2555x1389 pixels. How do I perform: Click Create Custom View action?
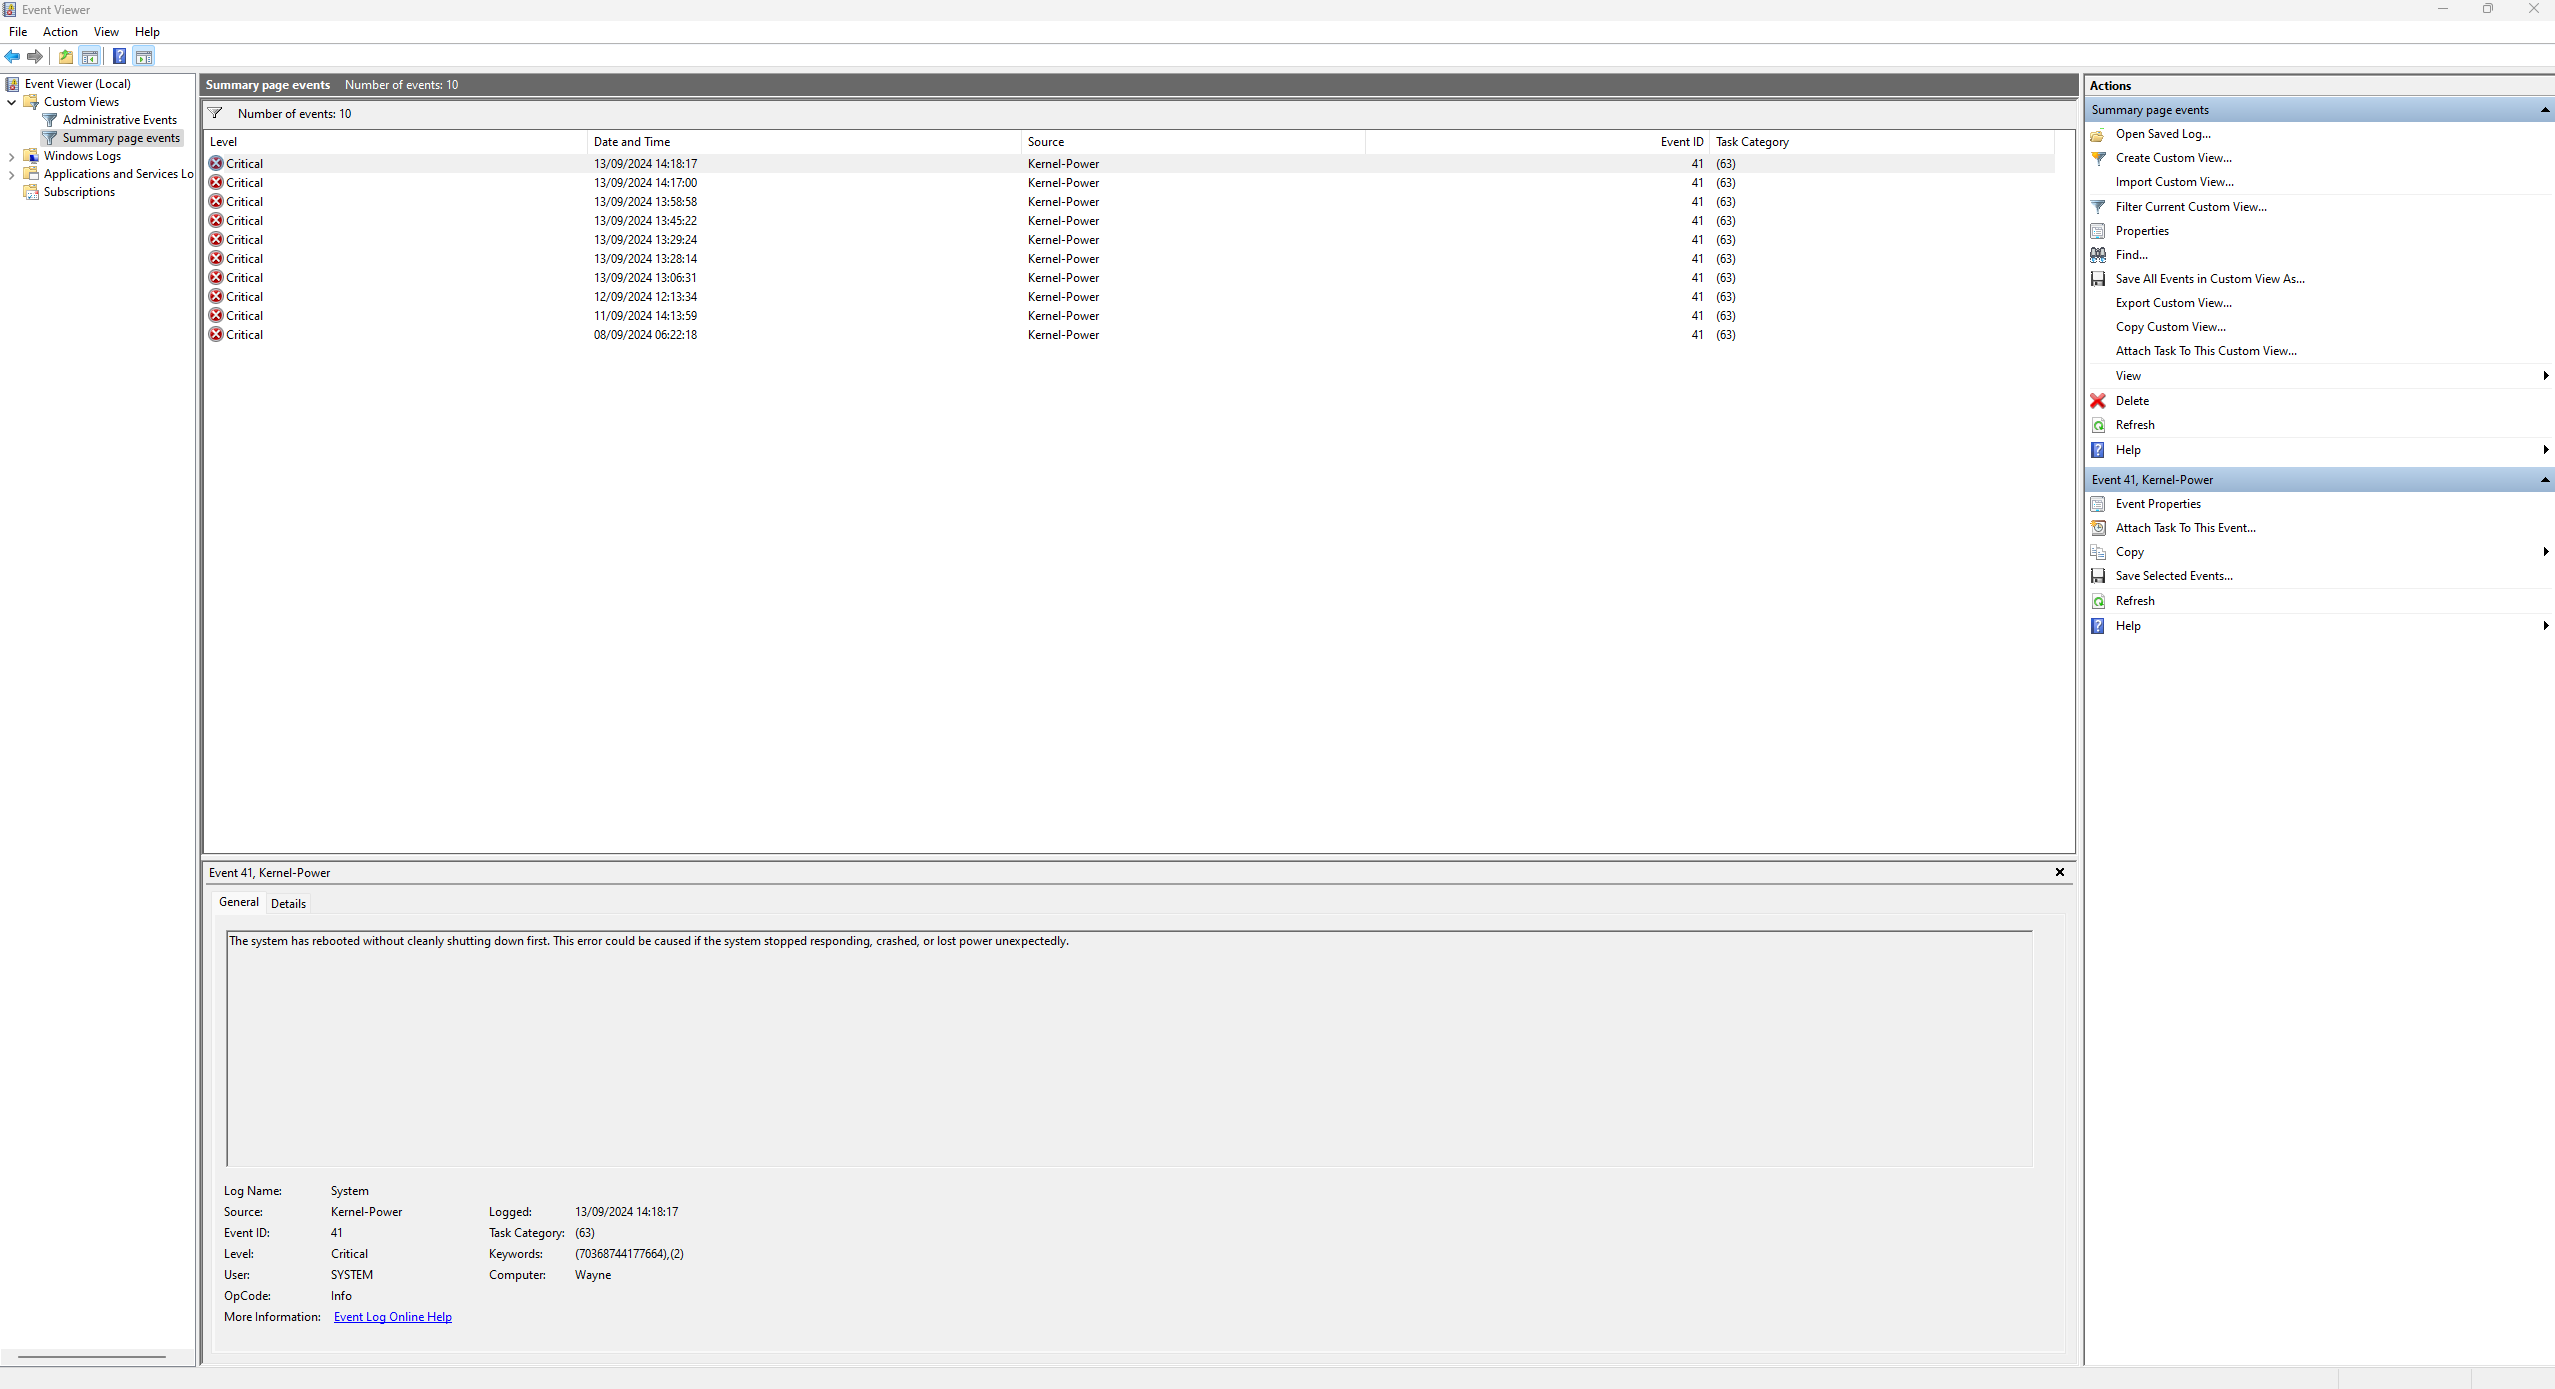[2173, 158]
